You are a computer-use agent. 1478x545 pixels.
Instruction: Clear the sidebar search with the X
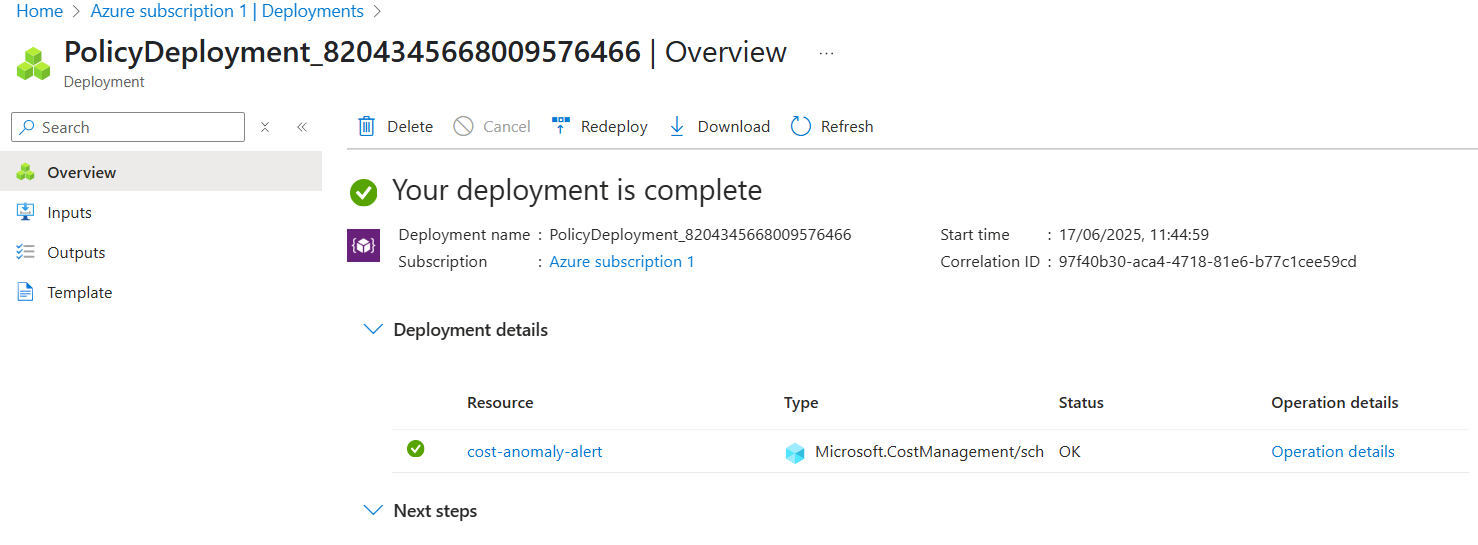click(265, 127)
